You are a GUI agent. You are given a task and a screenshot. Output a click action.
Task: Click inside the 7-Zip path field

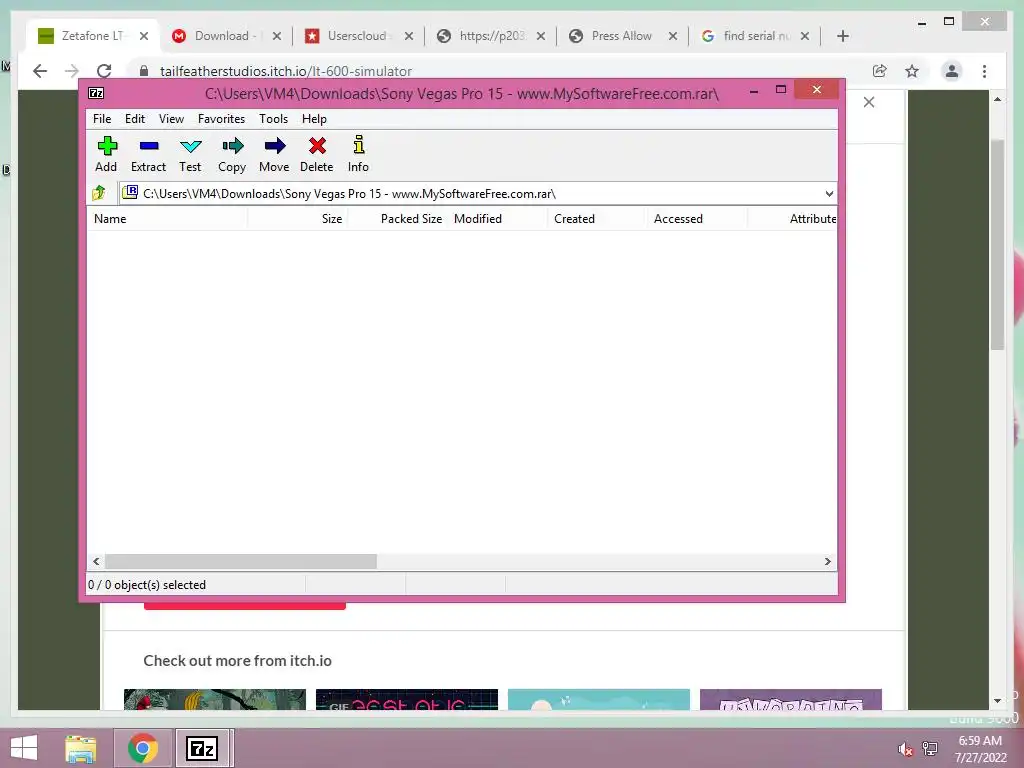(470, 194)
